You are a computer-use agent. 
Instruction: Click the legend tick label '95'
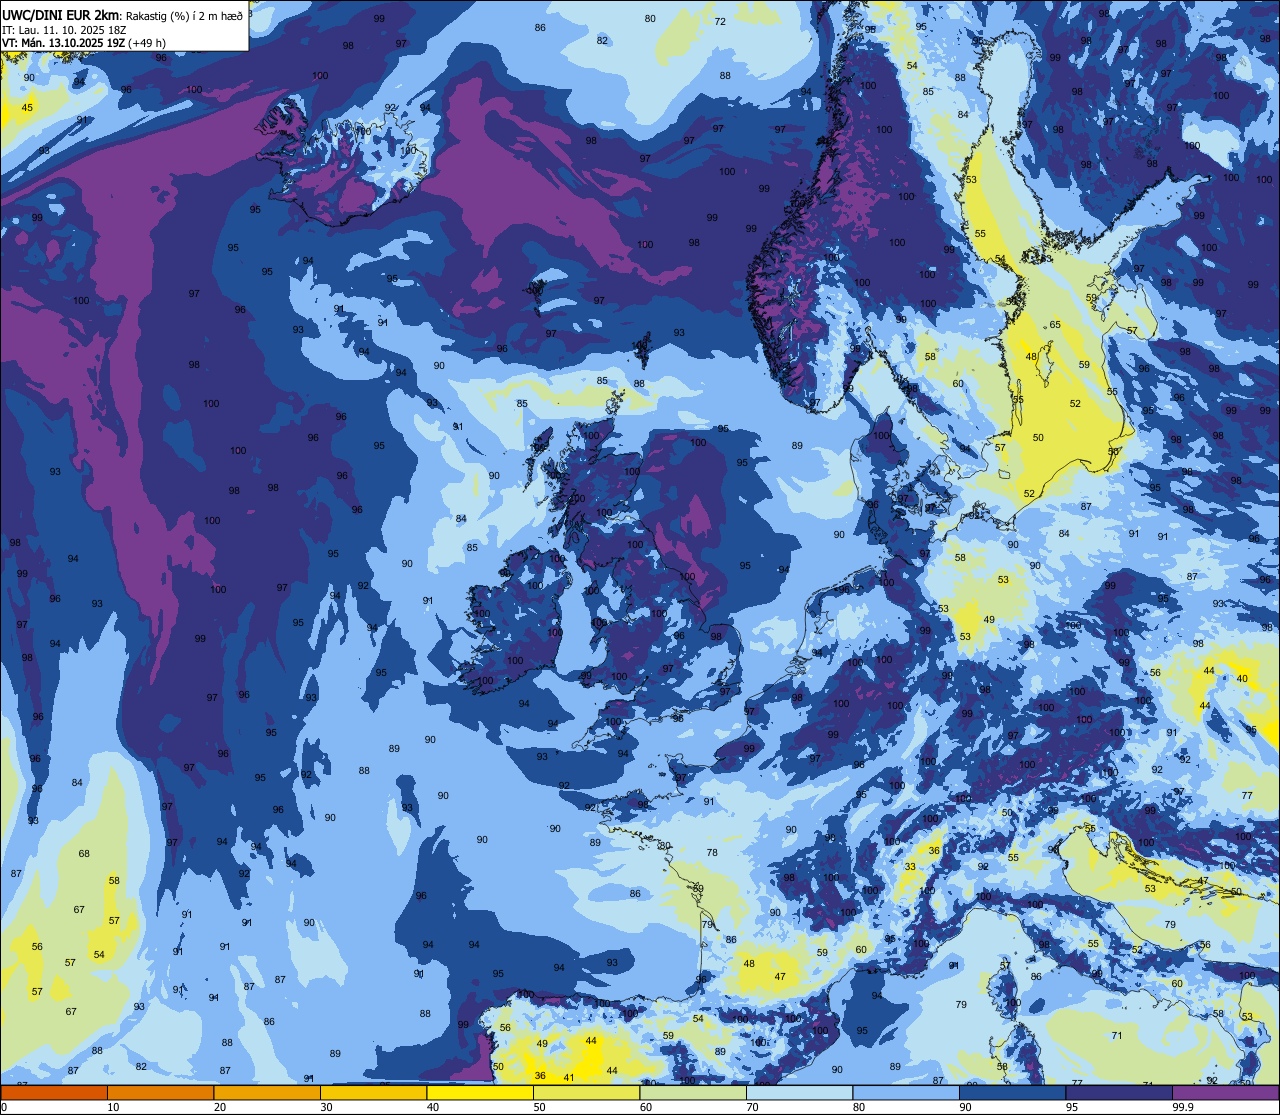click(1072, 1107)
